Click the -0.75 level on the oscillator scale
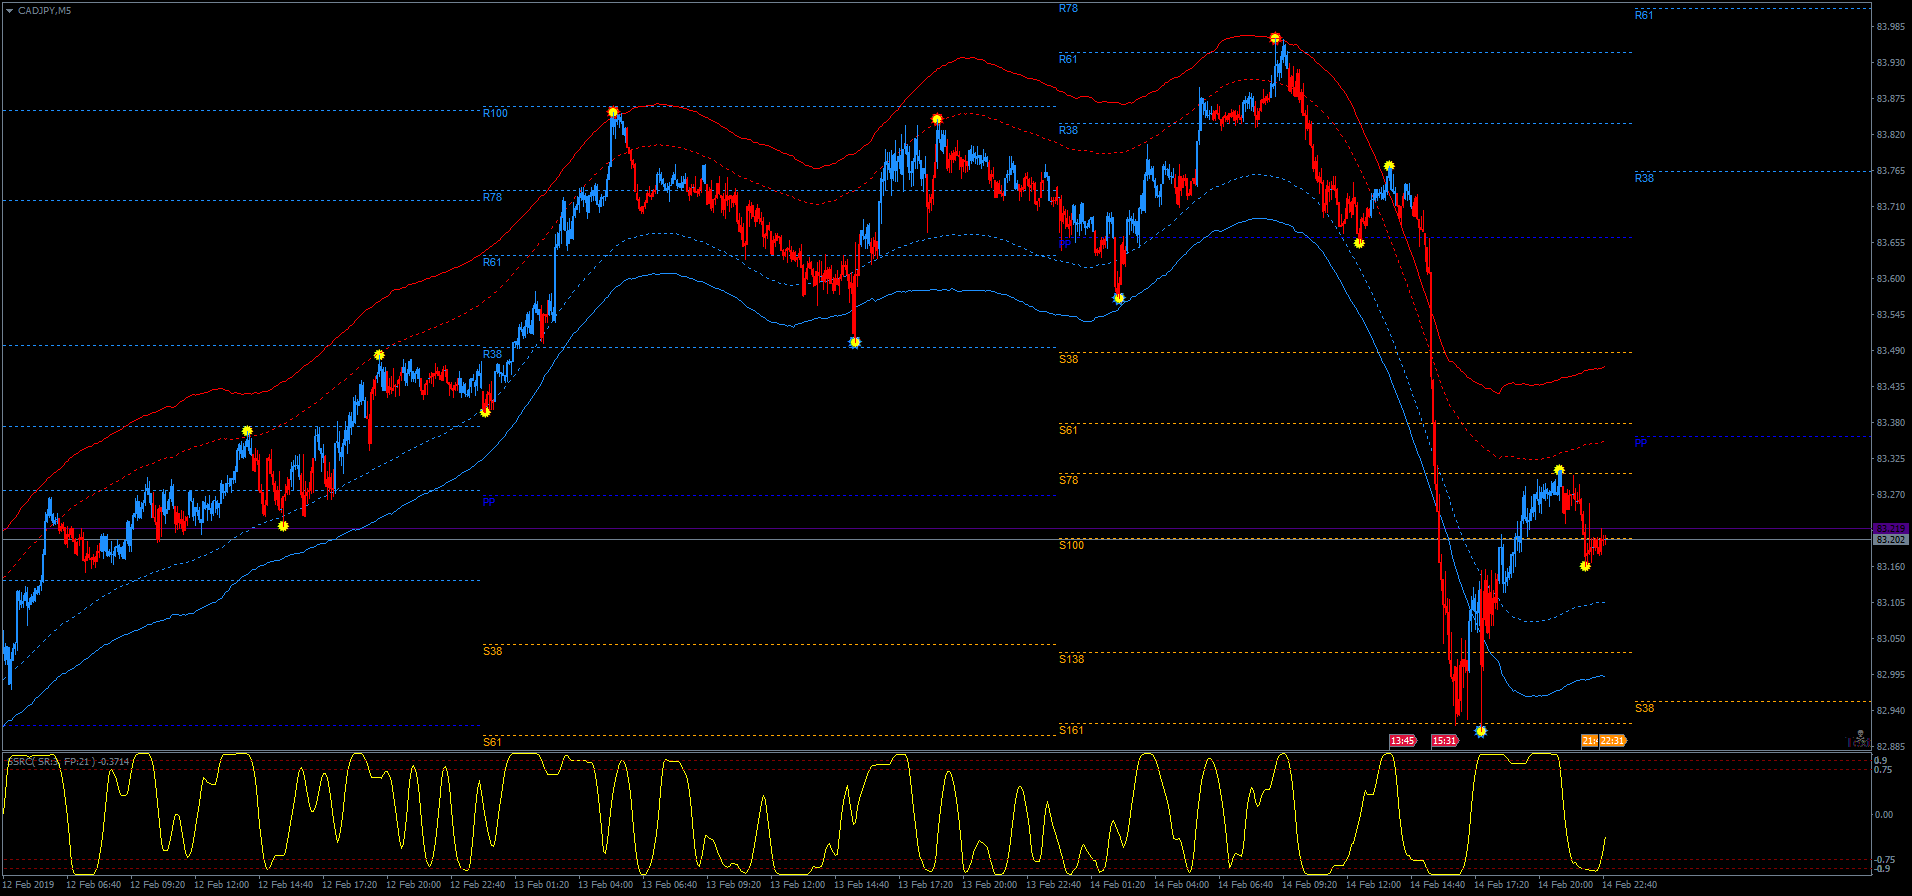 pos(1884,860)
